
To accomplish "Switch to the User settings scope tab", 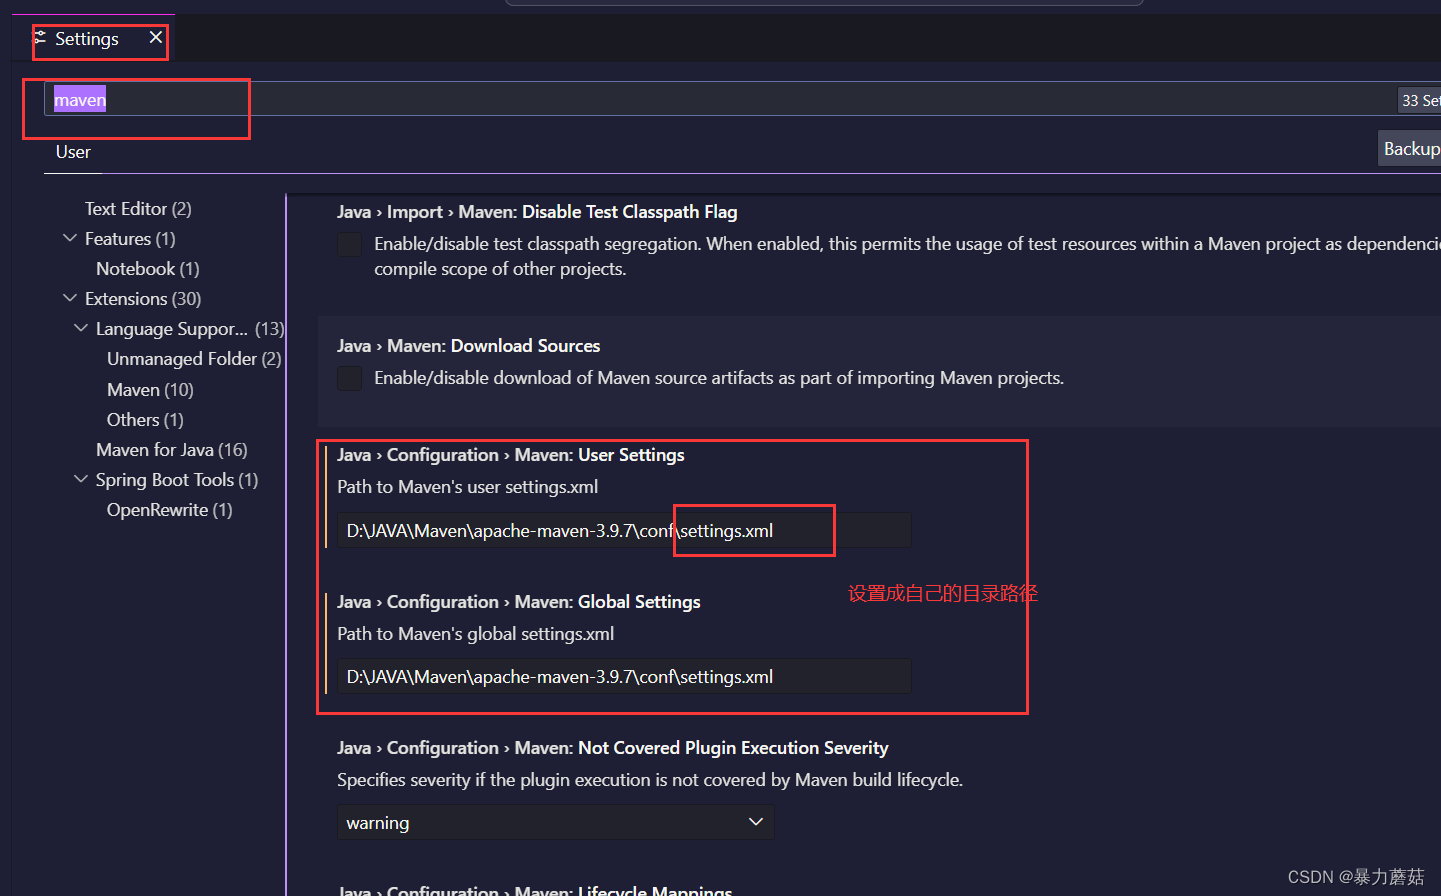I will pos(73,152).
